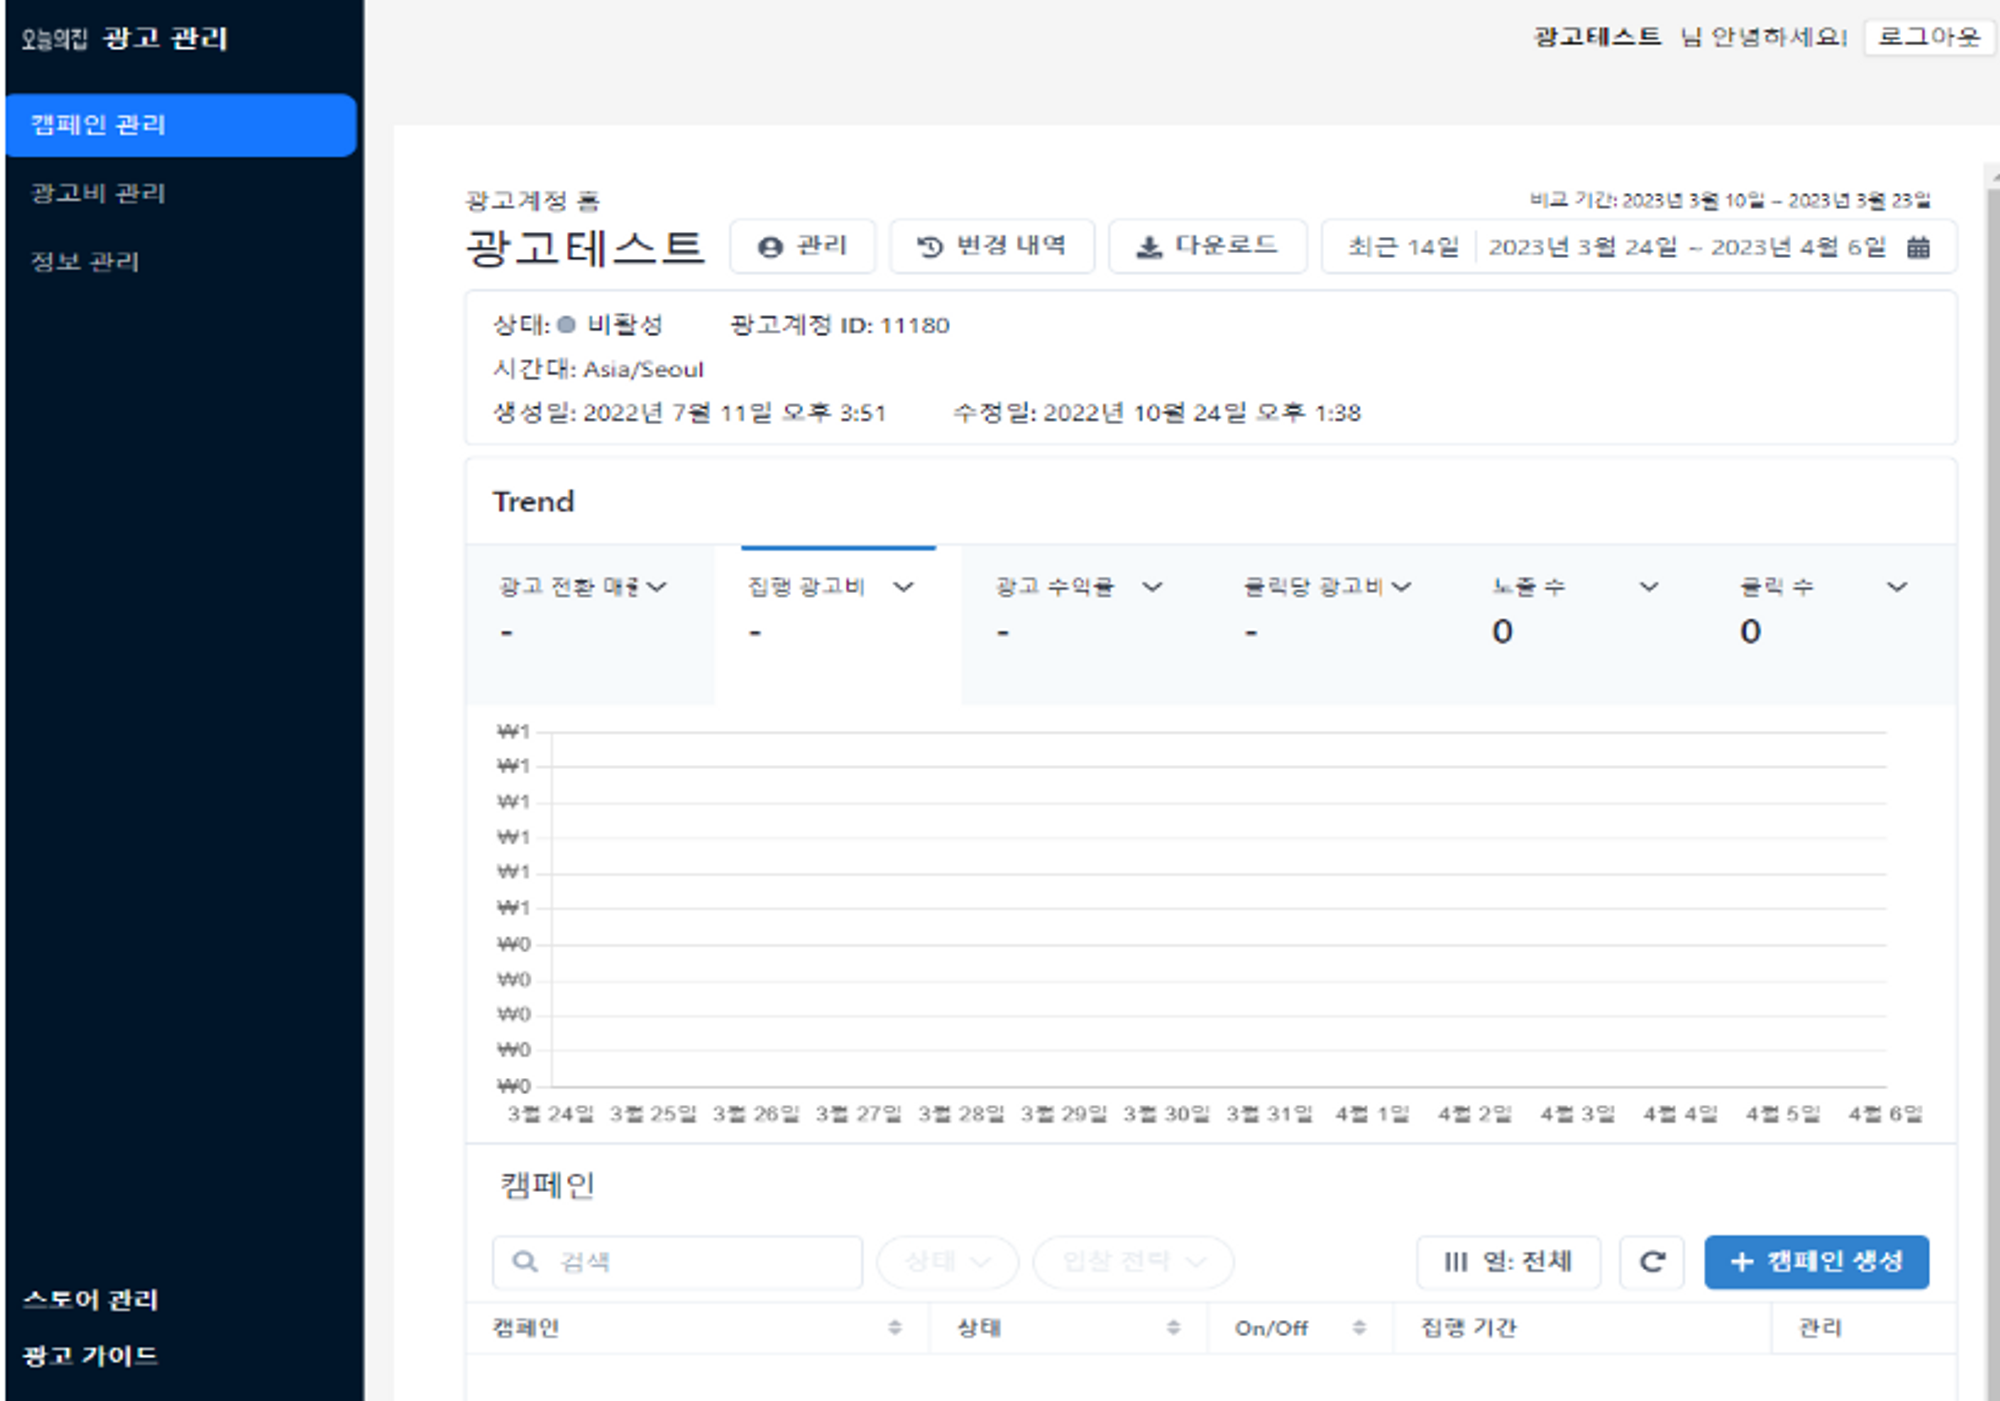This screenshot has height=1401, width=2000.
Task: Open the 입찰 전략 filter dropdown
Action: click(1133, 1262)
